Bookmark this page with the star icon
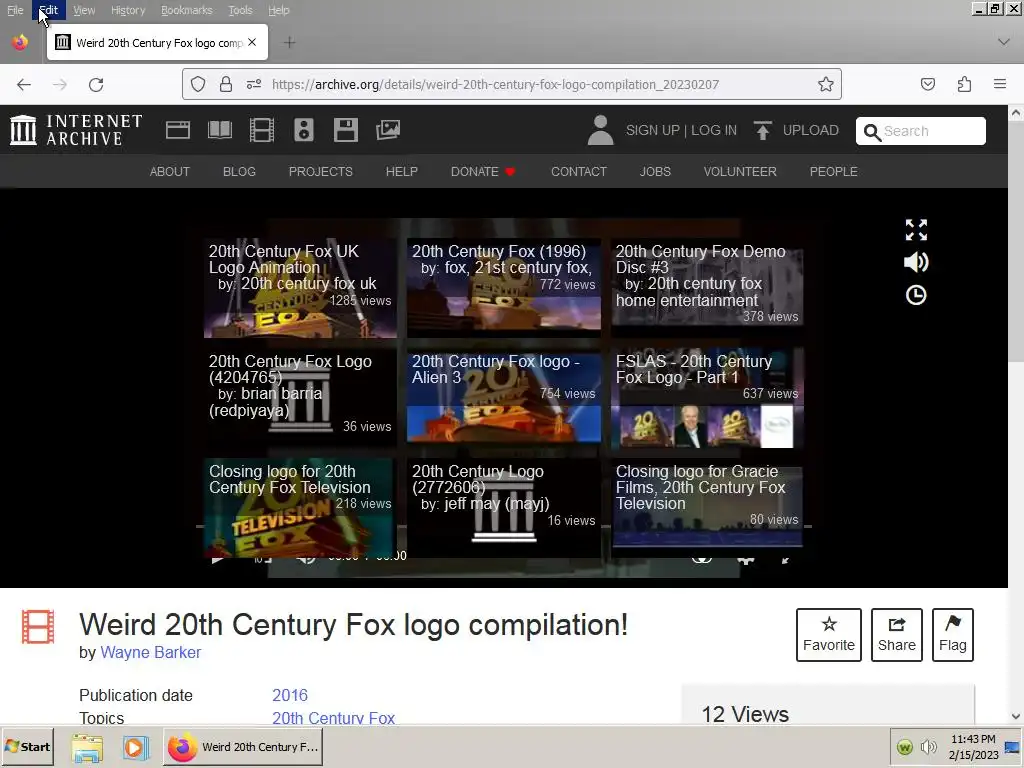 [825, 84]
